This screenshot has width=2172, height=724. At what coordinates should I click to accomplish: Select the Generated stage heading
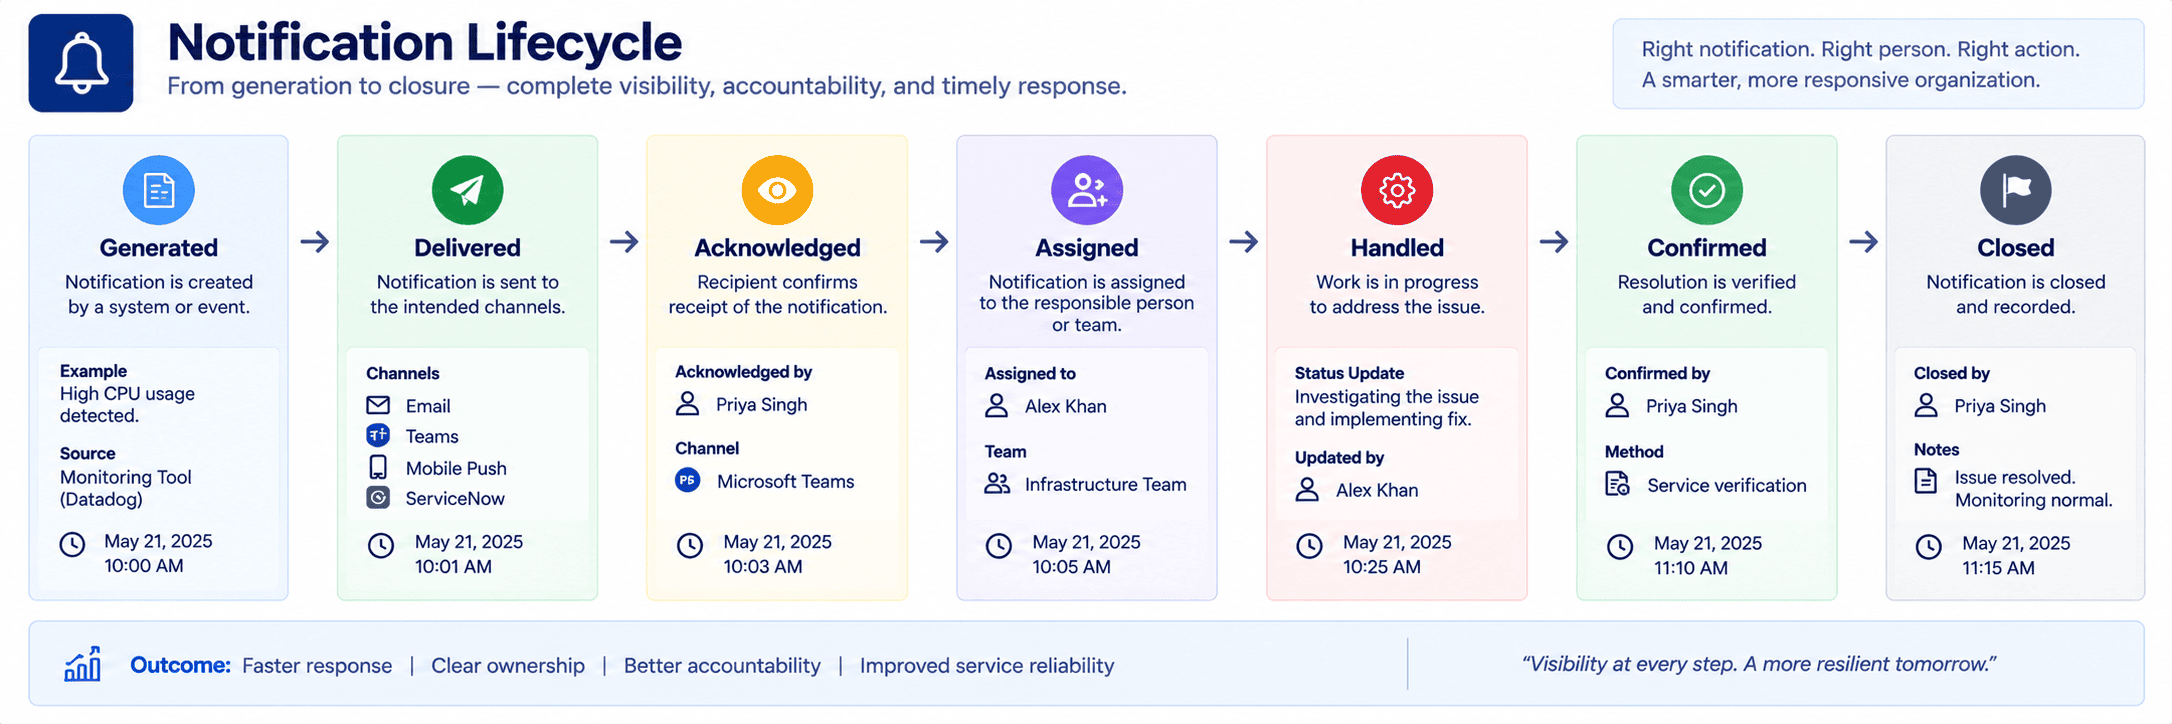(x=159, y=247)
